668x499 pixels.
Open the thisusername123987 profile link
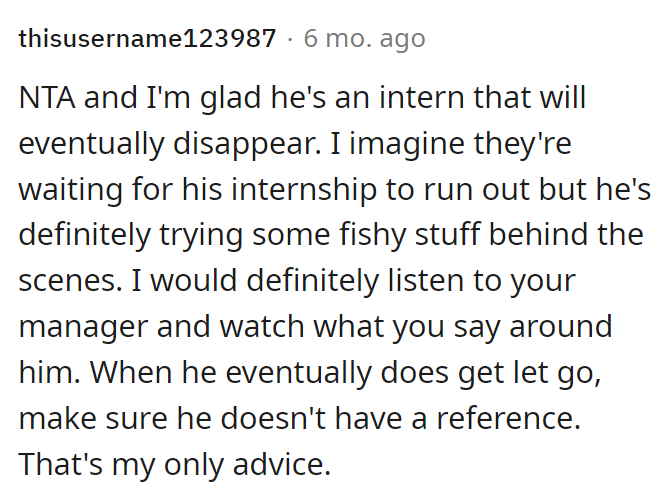[147, 39]
